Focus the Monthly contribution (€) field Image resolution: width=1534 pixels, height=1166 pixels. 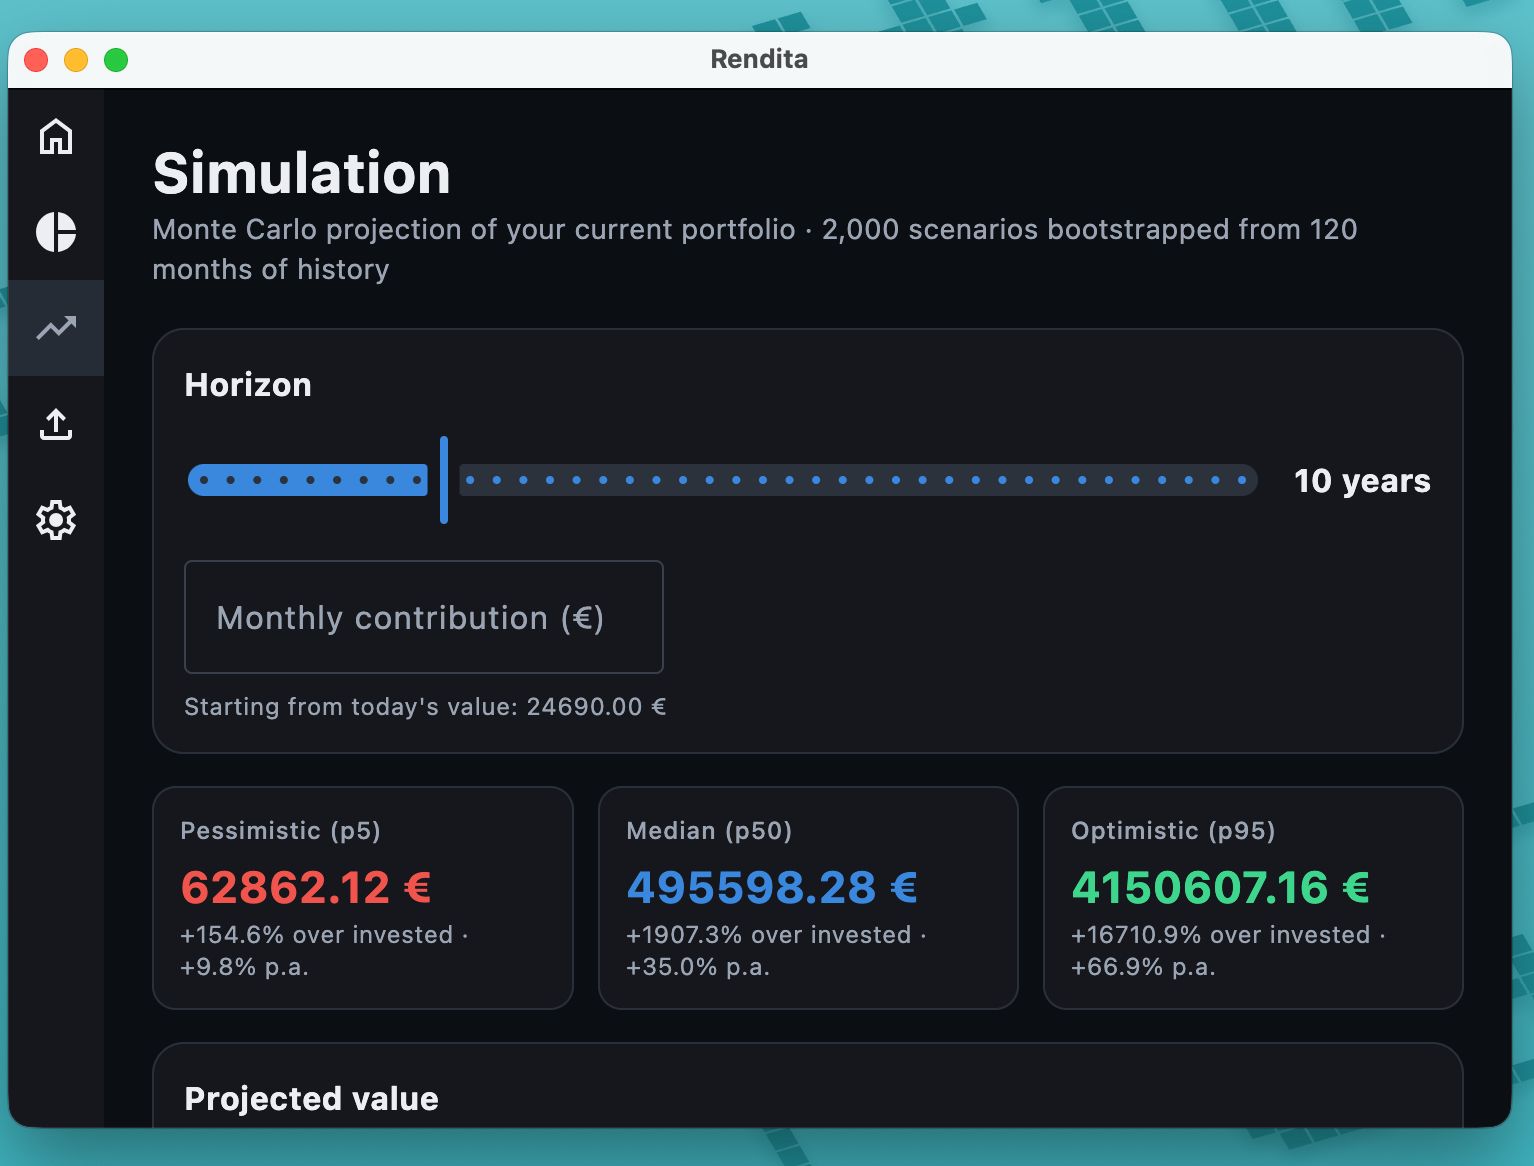(x=424, y=617)
